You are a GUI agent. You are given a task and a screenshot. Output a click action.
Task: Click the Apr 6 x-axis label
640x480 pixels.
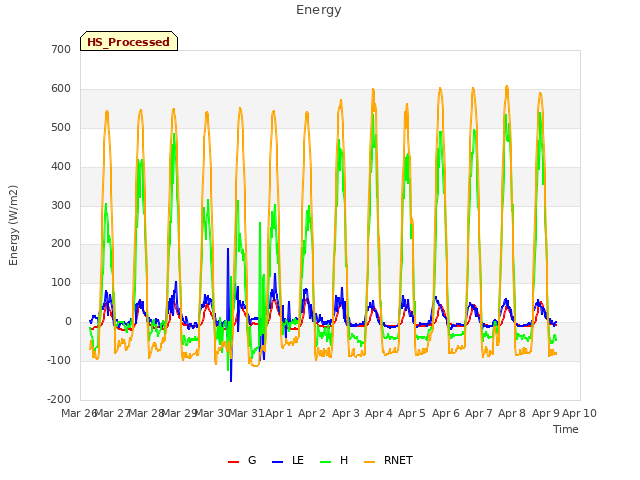coord(446,413)
